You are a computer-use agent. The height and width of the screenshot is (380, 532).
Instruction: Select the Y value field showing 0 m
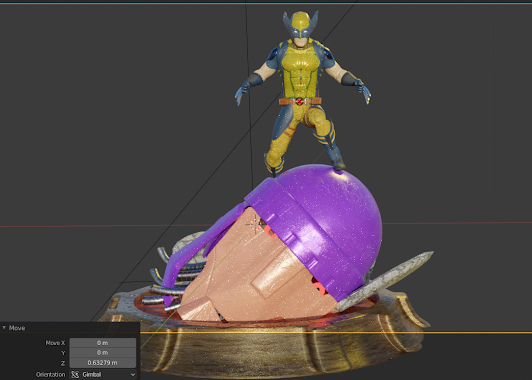pyautogui.click(x=103, y=353)
